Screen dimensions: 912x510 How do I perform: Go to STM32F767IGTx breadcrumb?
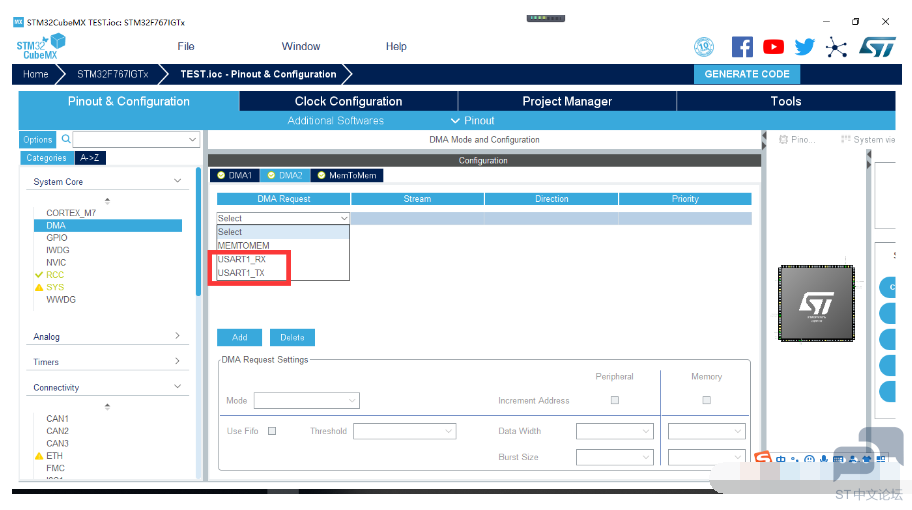pos(112,74)
